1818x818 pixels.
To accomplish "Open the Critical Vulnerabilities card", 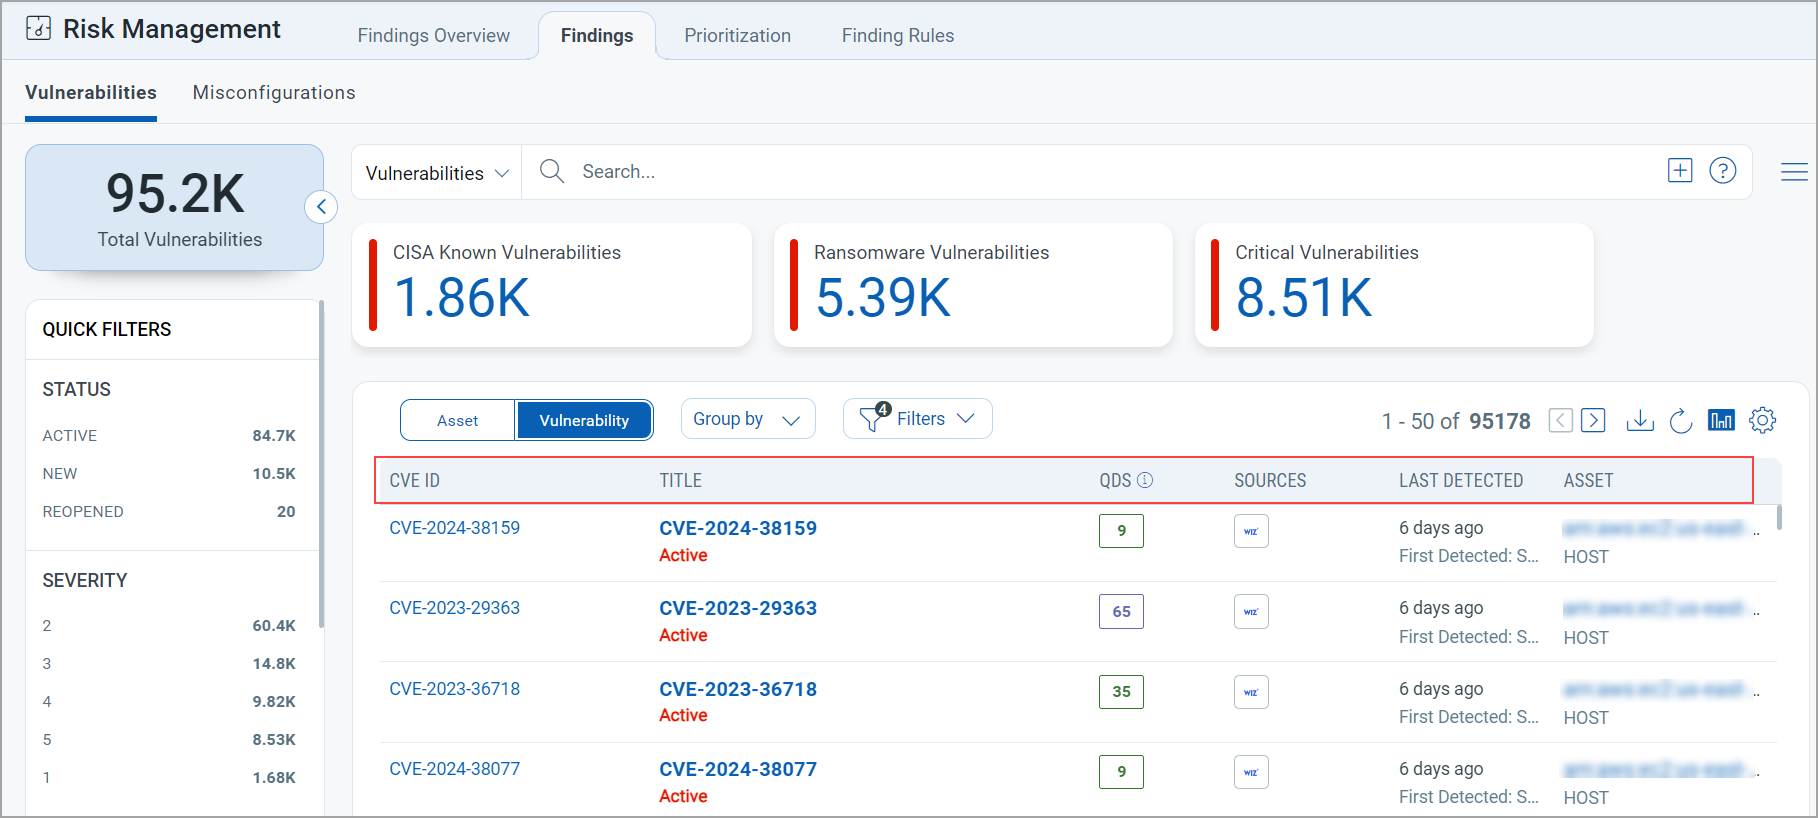I will (x=1394, y=285).
